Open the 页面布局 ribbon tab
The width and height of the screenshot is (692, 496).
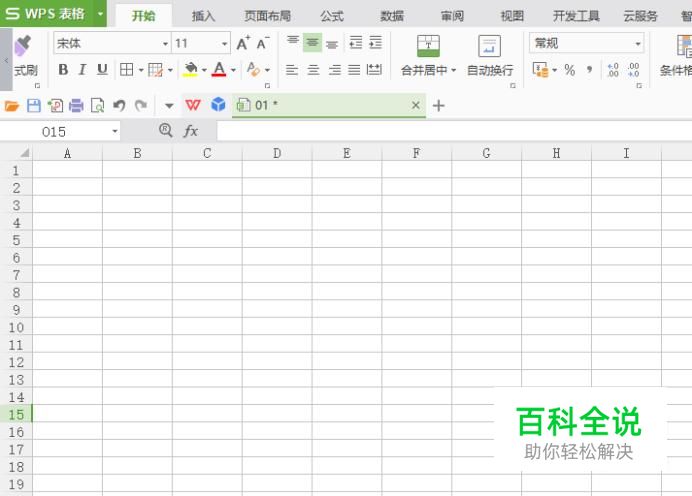coord(267,16)
